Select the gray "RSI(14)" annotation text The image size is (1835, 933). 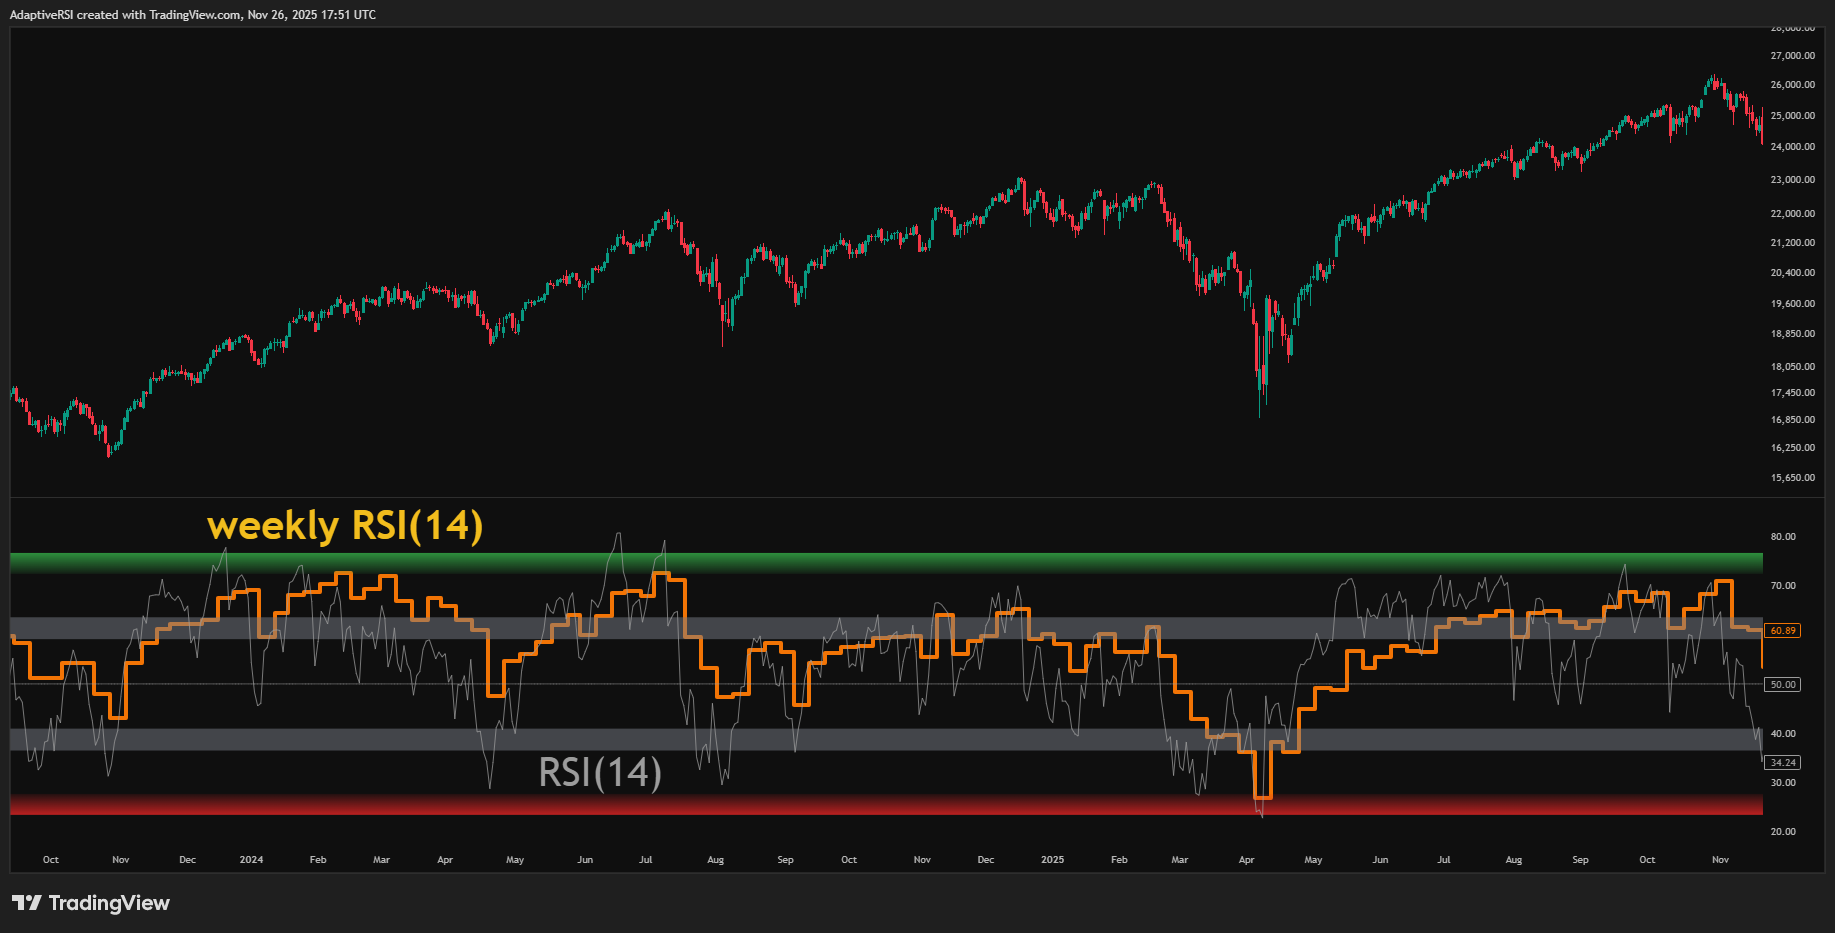click(x=600, y=772)
